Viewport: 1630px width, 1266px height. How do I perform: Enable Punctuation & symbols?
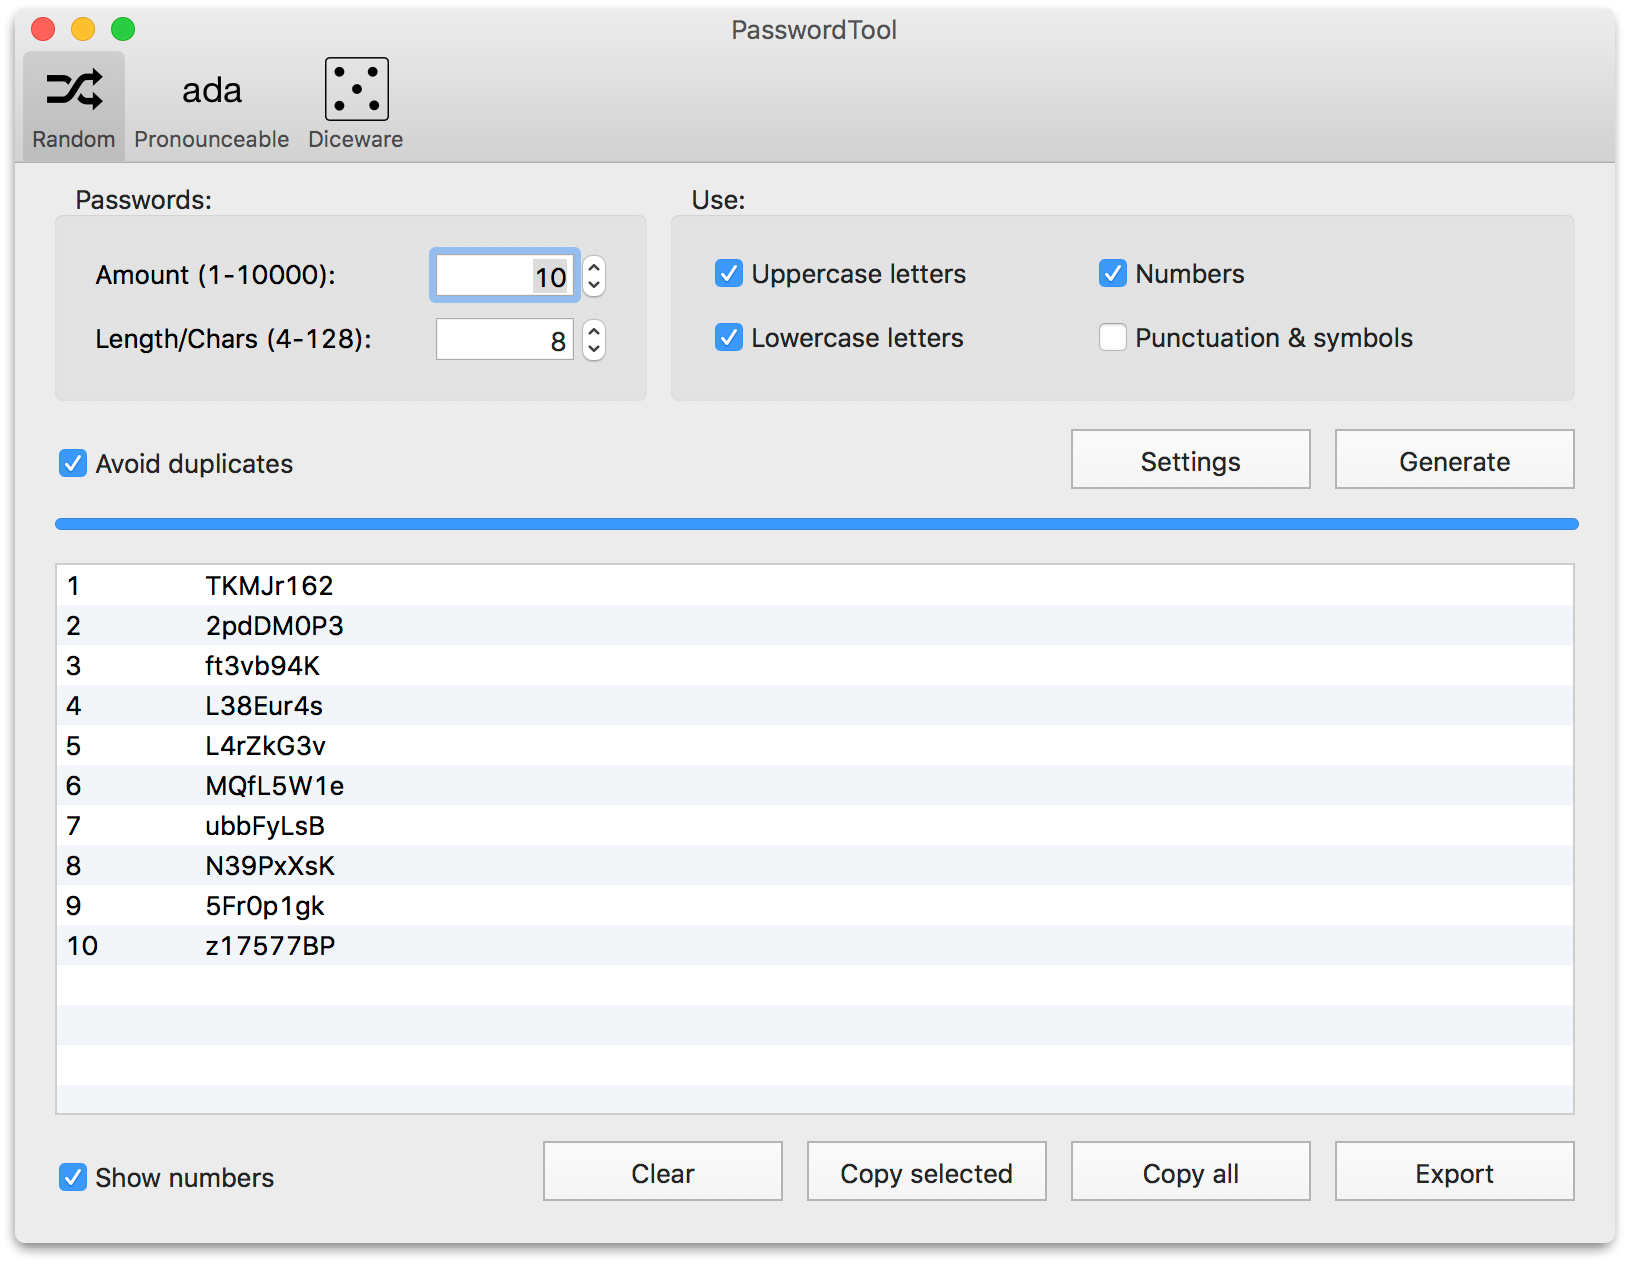(x=1112, y=337)
